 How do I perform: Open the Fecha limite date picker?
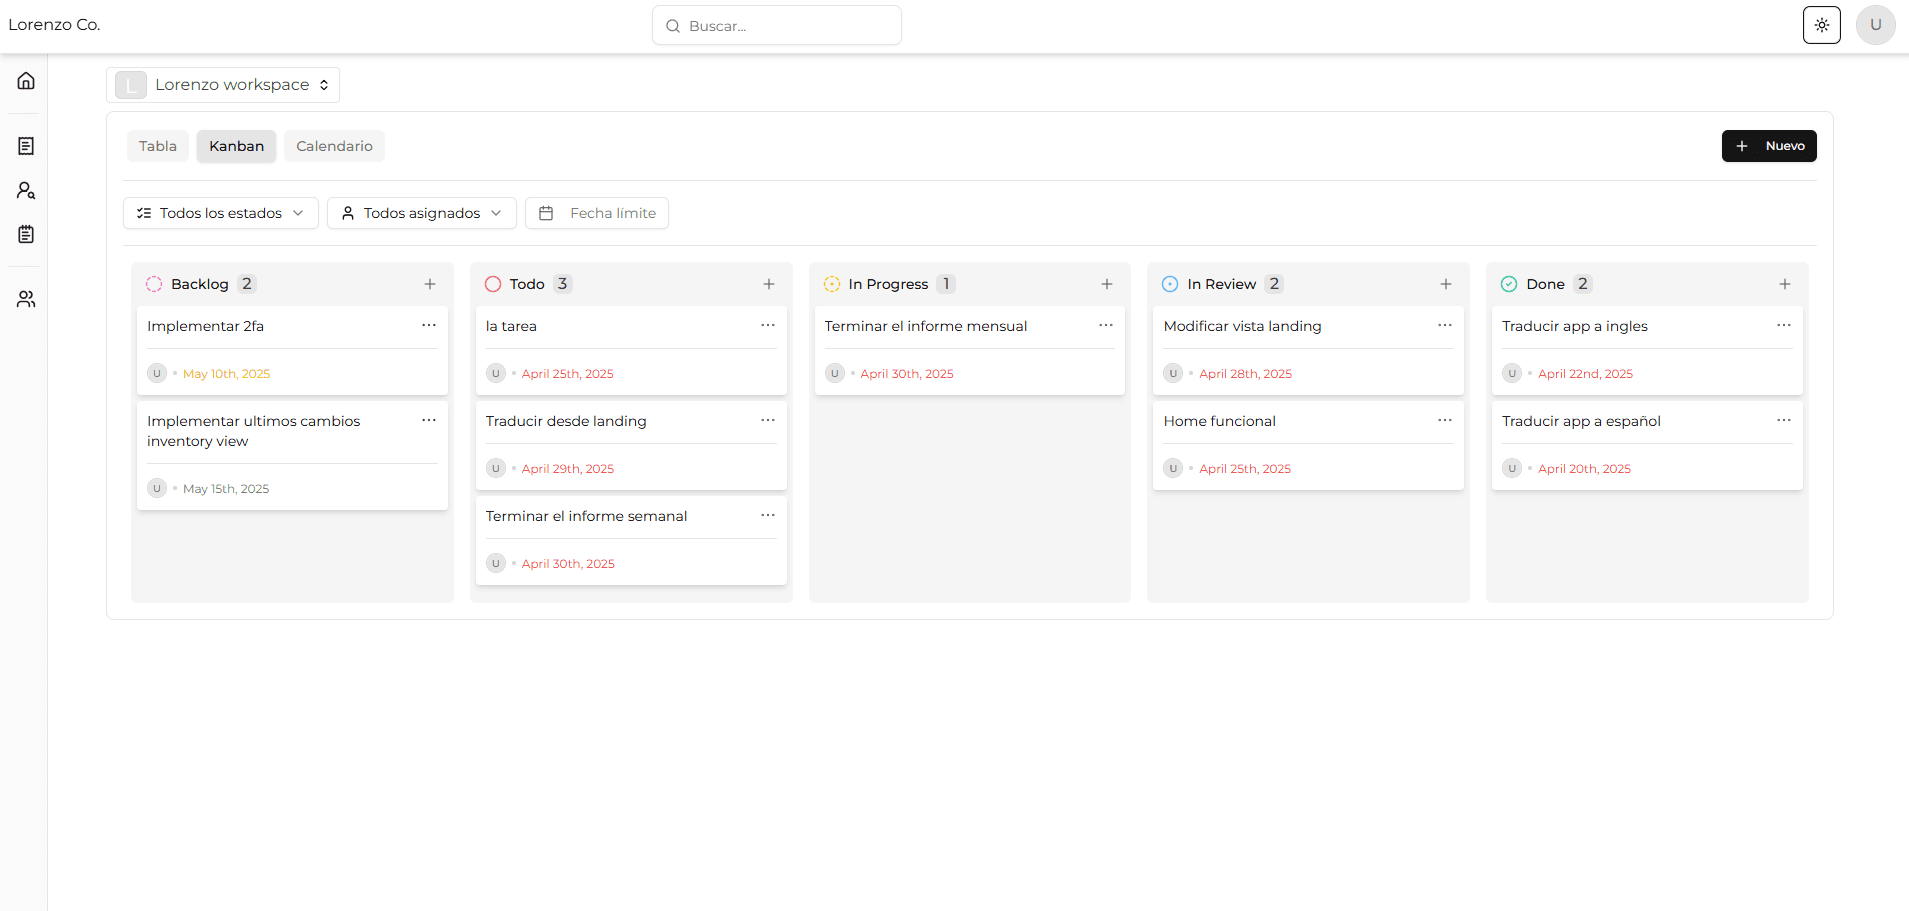click(x=597, y=213)
